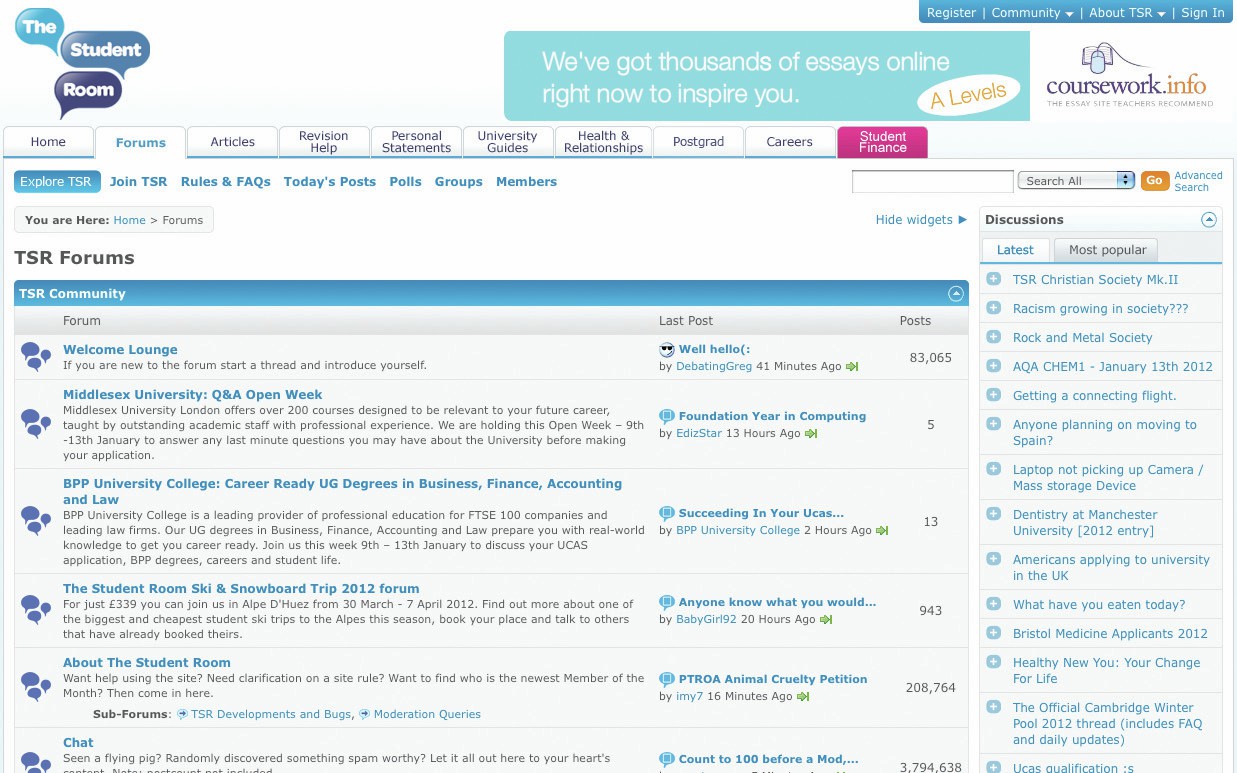This screenshot has width=1237, height=773.
Task: Open Join TSR link
Action: [x=139, y=182]
